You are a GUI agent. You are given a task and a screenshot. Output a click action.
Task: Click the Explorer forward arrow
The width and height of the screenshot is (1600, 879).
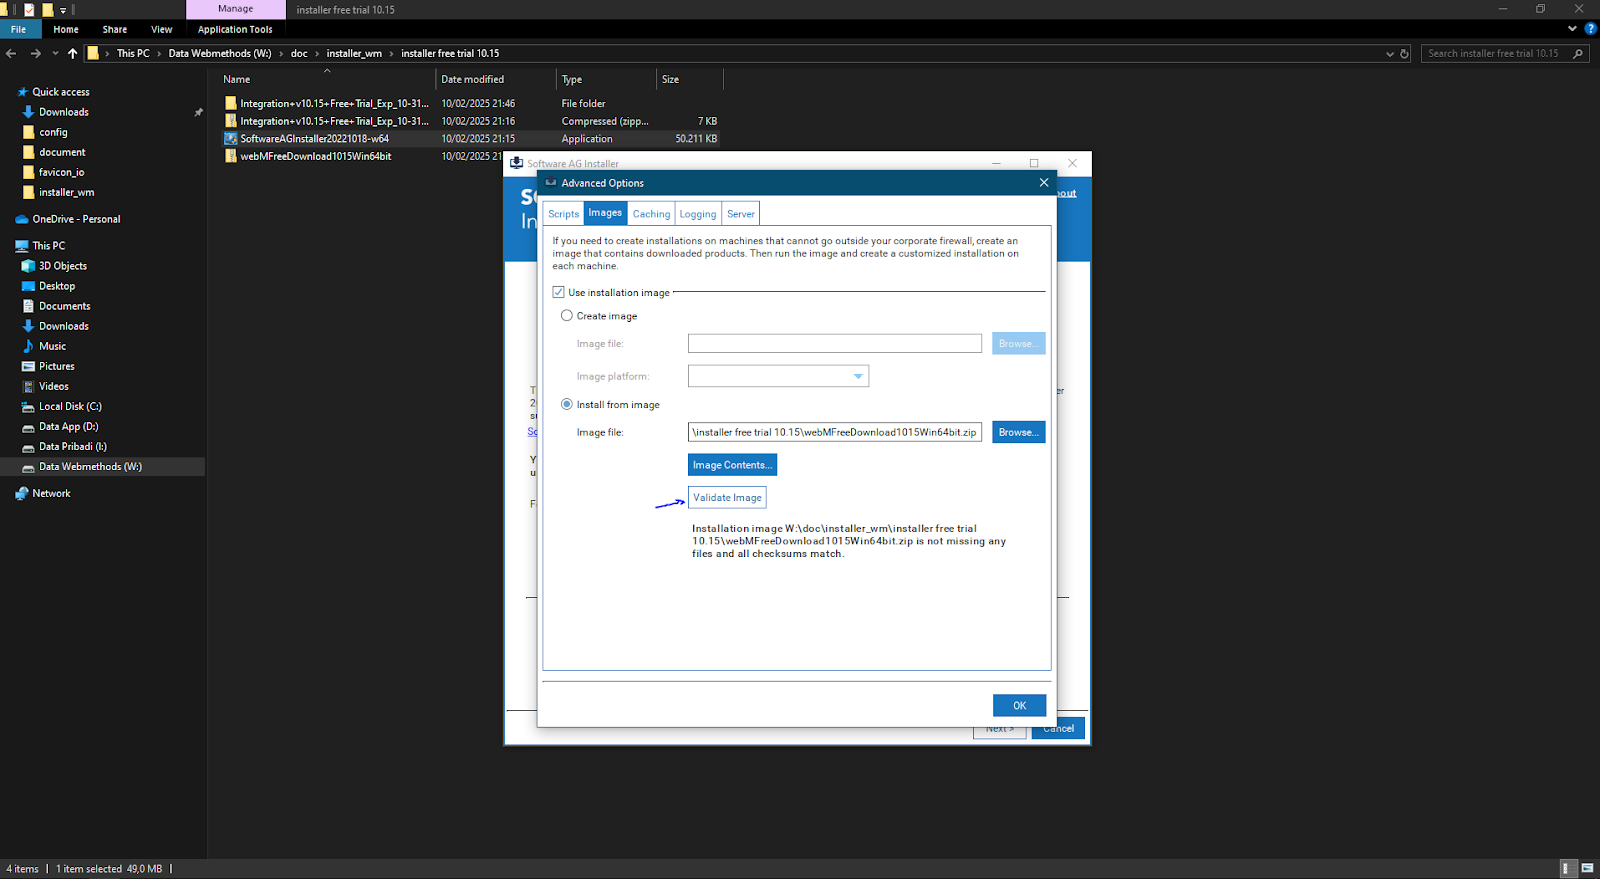point(36,53)
